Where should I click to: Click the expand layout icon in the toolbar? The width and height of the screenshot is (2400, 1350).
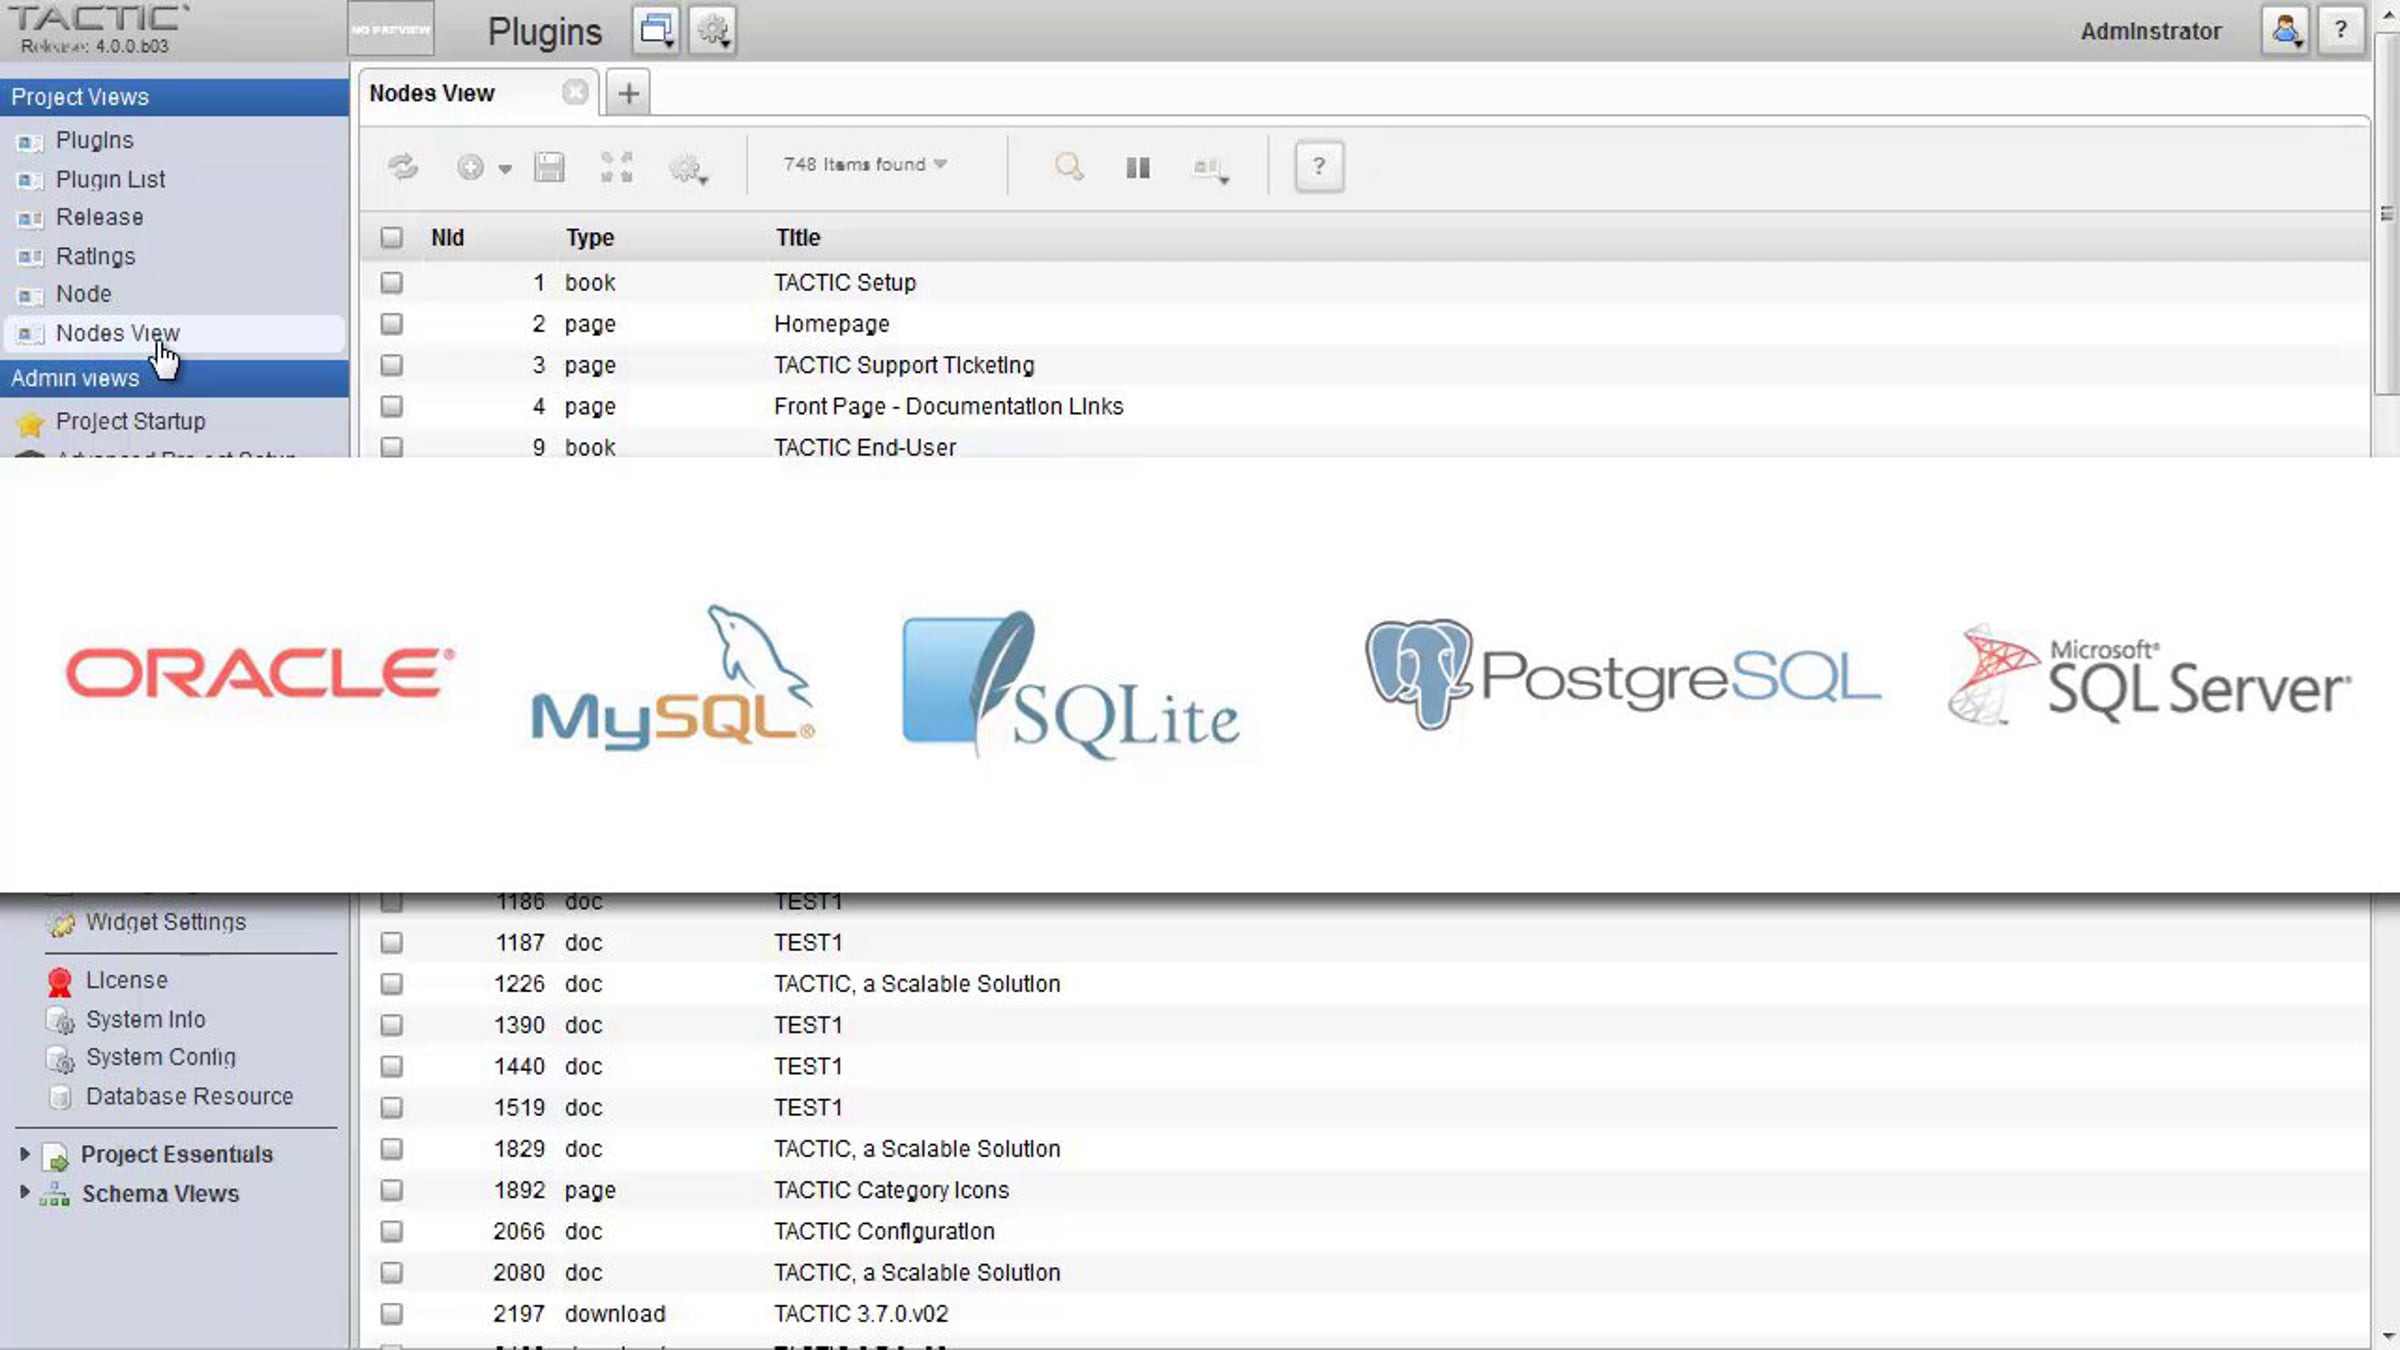(617, 166)
